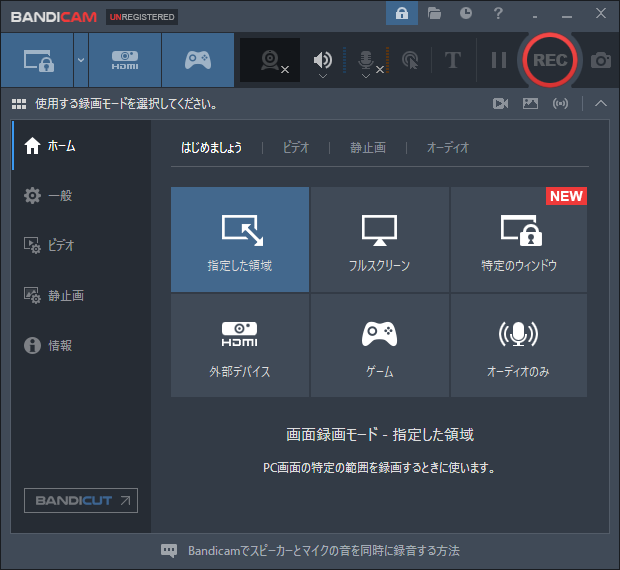This screenshot has width=620, height=570.
Task: Collapse the panel with up chevron
Action: coord(601,104)
